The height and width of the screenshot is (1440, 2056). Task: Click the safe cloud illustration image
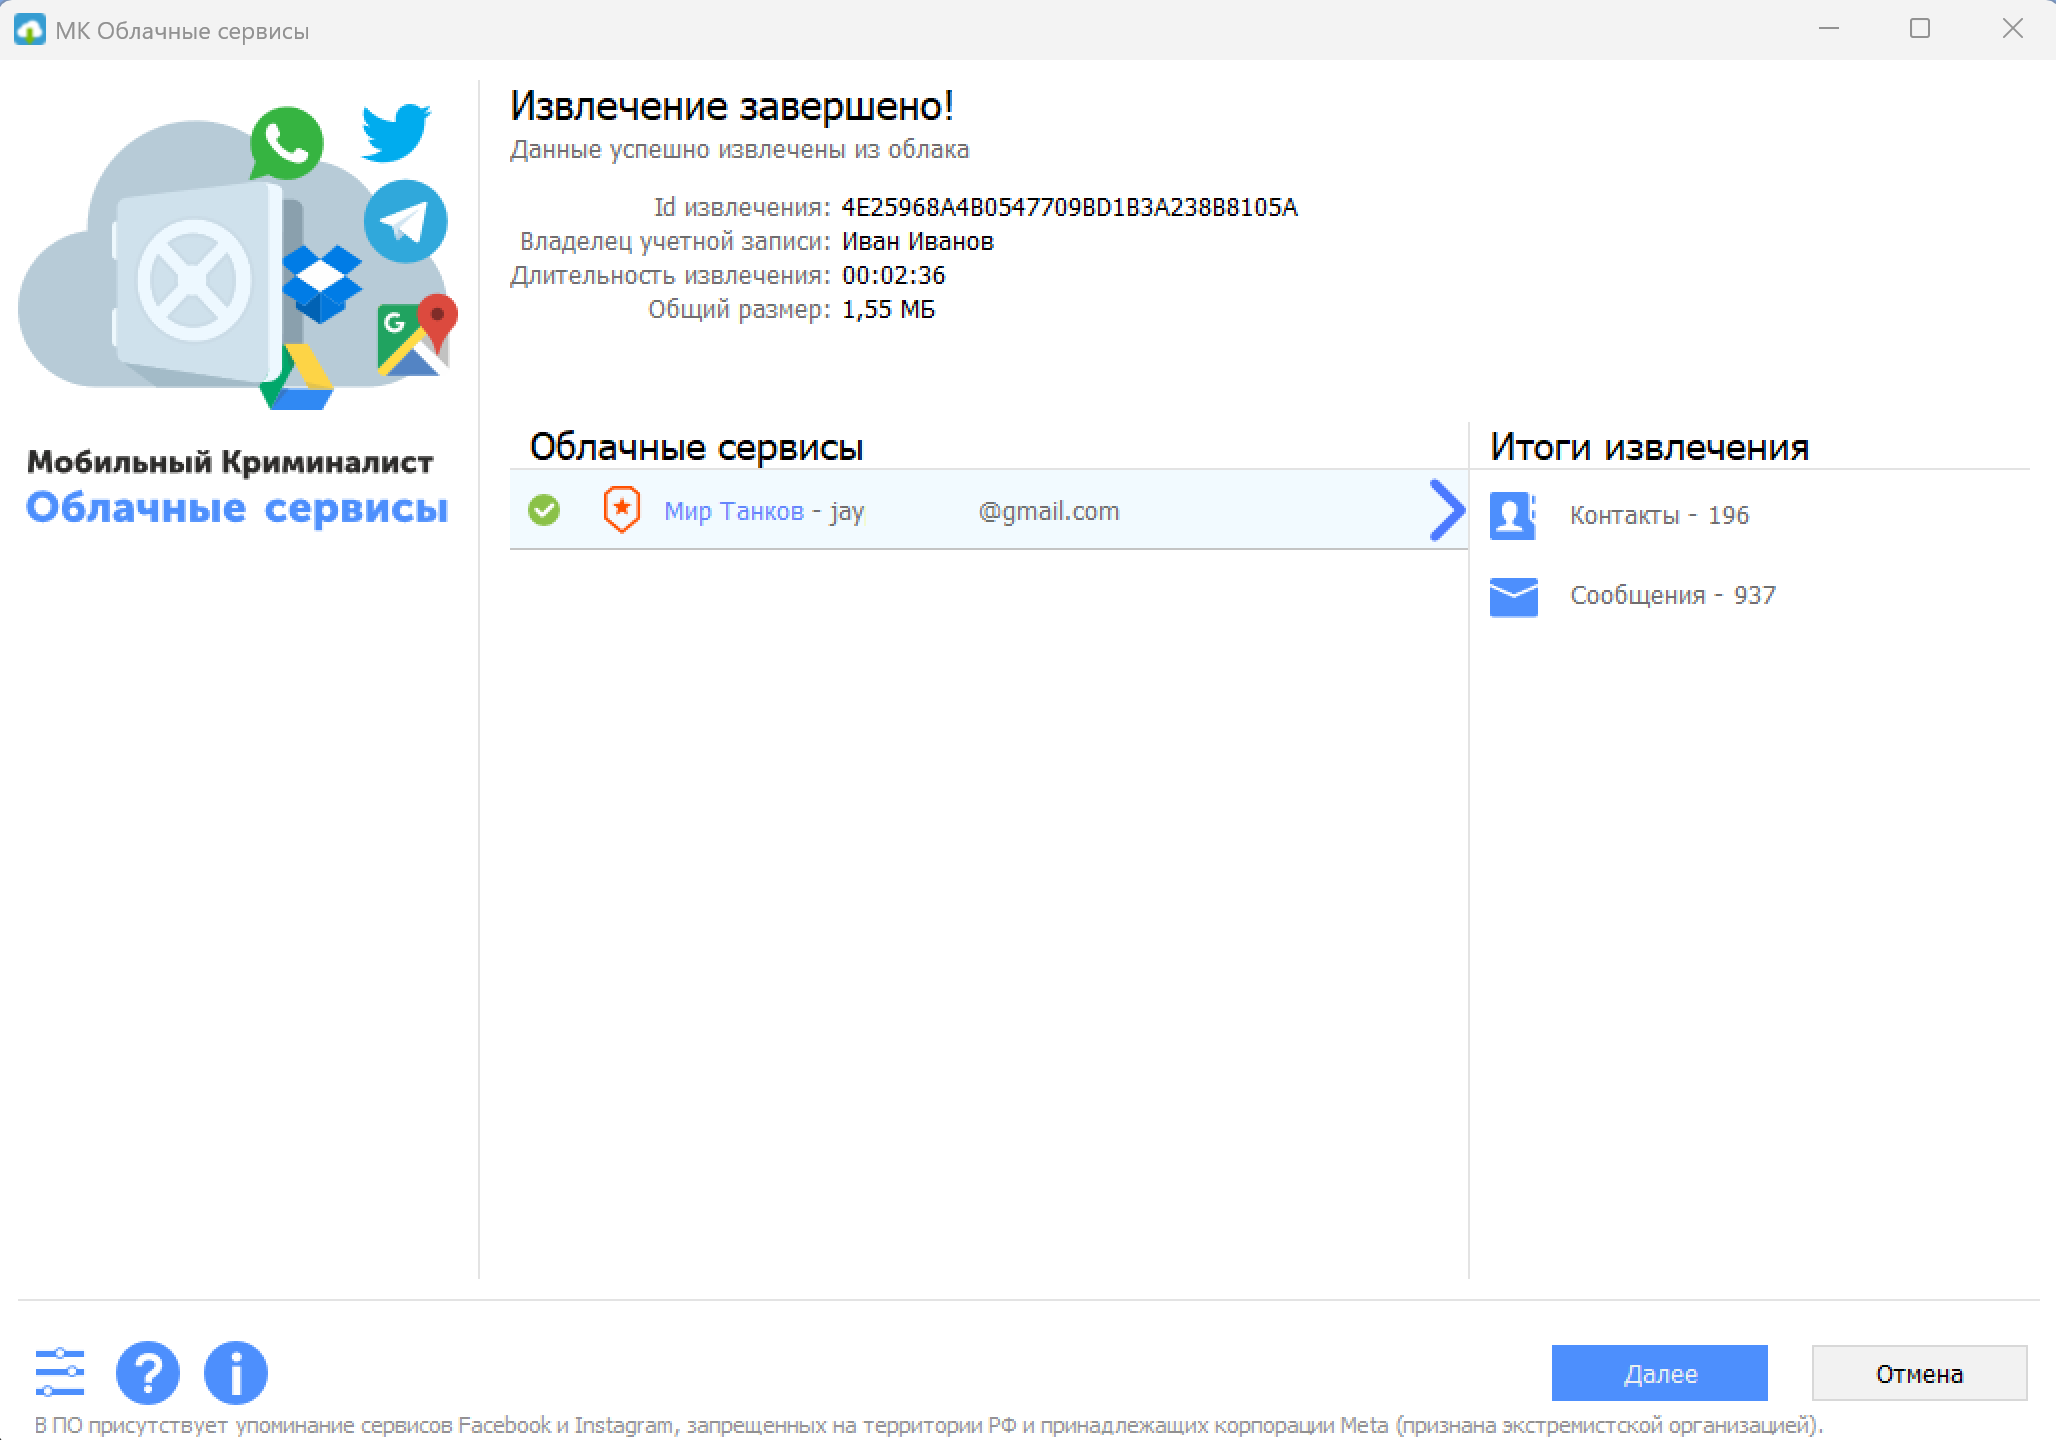[200, 270]
